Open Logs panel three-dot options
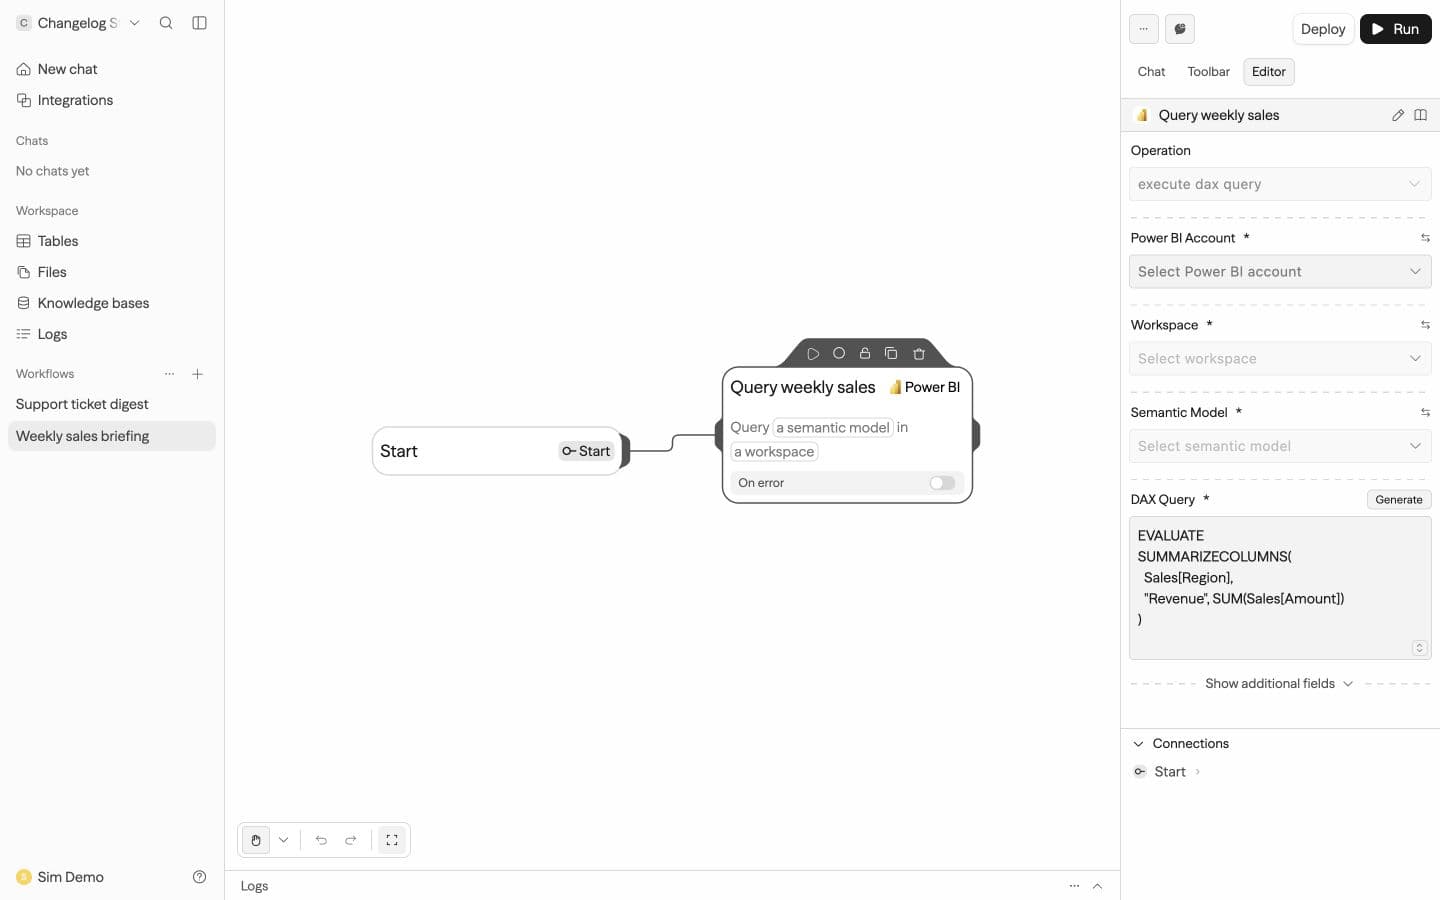The image size is (1440, 900). click(x=1074, y=886)
